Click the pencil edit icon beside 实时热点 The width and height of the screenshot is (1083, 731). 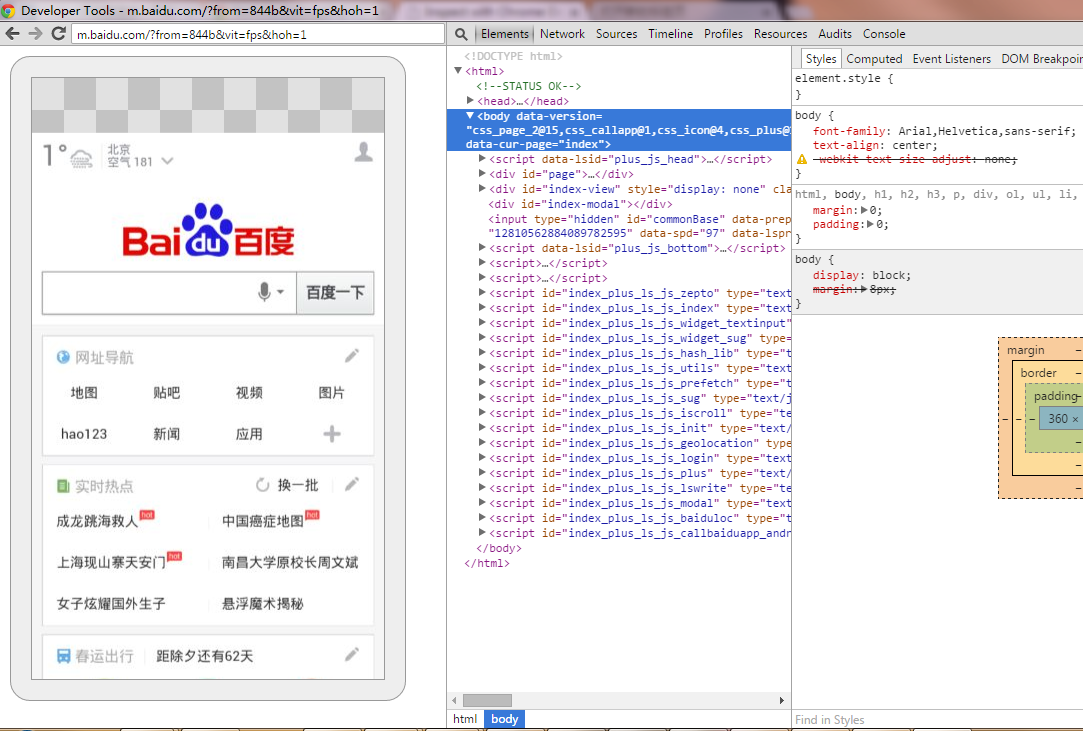pyautogui.click(x=352, y=484)
